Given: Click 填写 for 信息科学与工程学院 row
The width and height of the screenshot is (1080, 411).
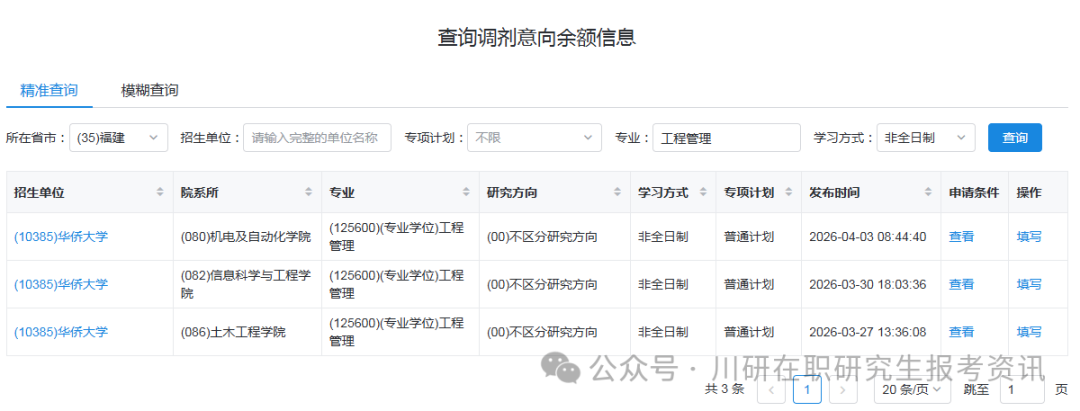Looking at the screenshot, I should (1029, 284).
